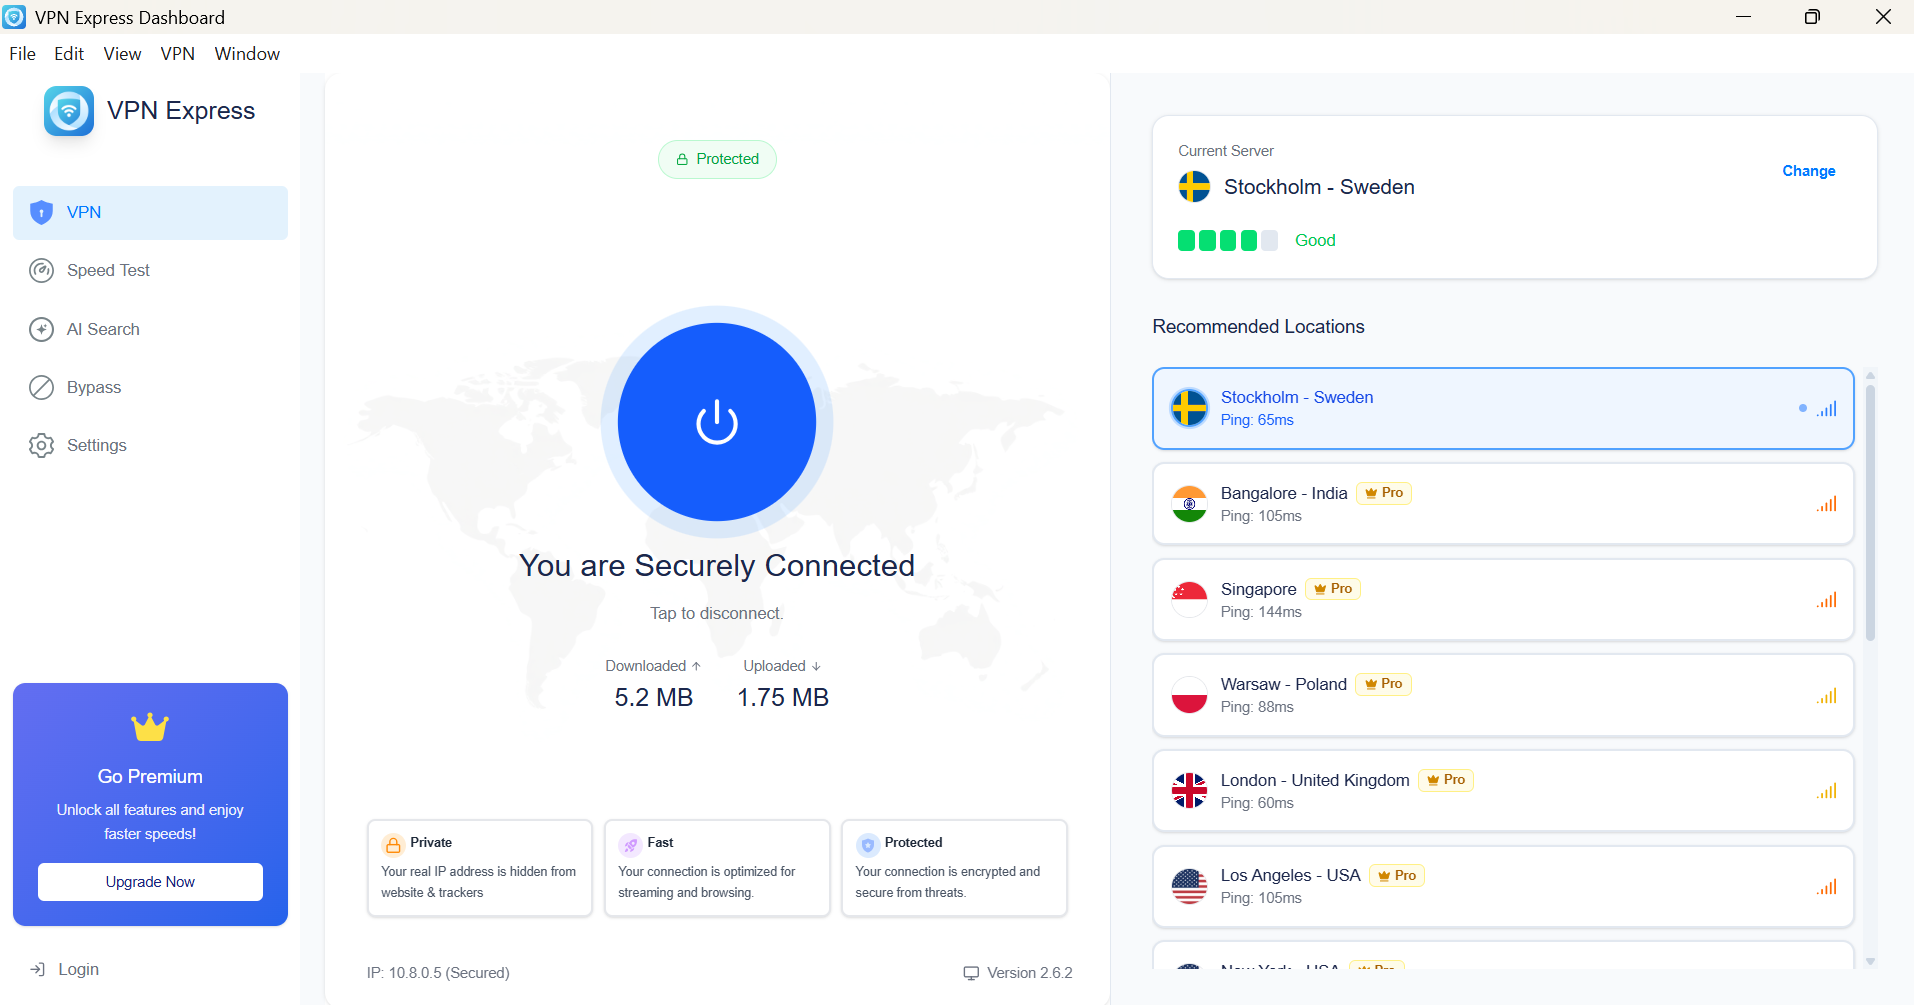Click the VPN Express logo icon
Screen dimensions: 1914x1005
(x=67, y=111)
